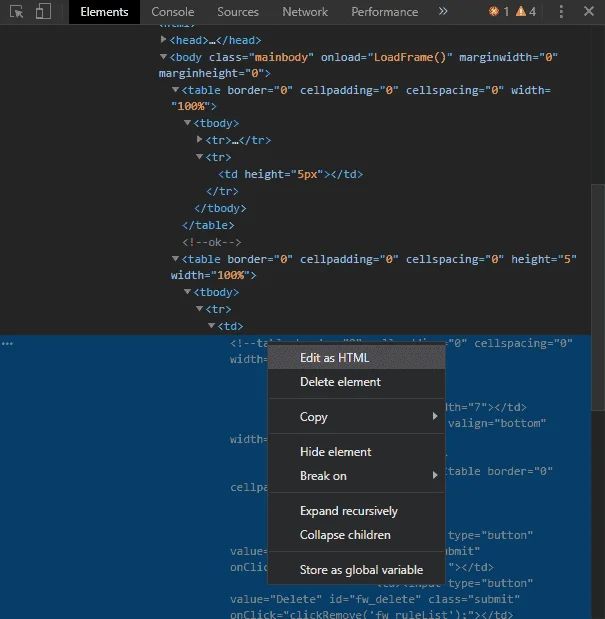This screenshot has height=619, width=605.
Task: Select the <!--ok--> comment node
Action: (x=212, y=242)
